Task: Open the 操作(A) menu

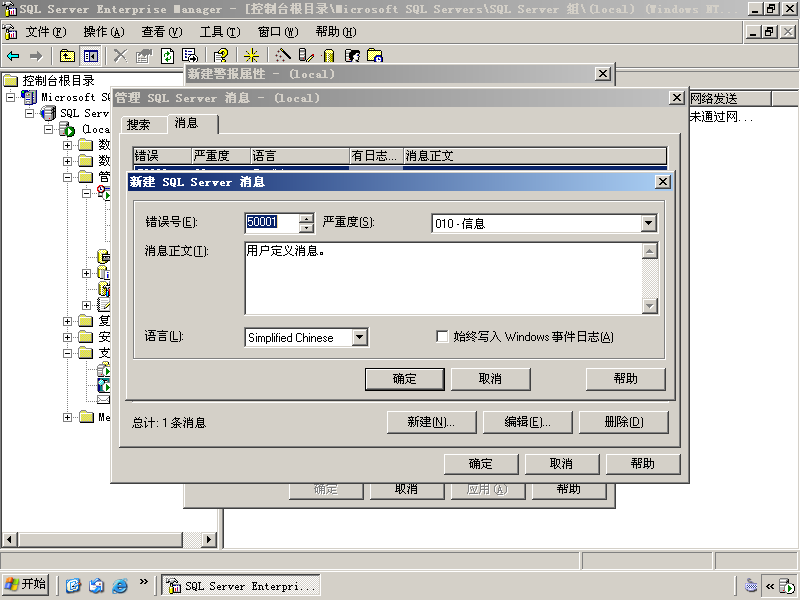Action: click(x=104, y=32)
